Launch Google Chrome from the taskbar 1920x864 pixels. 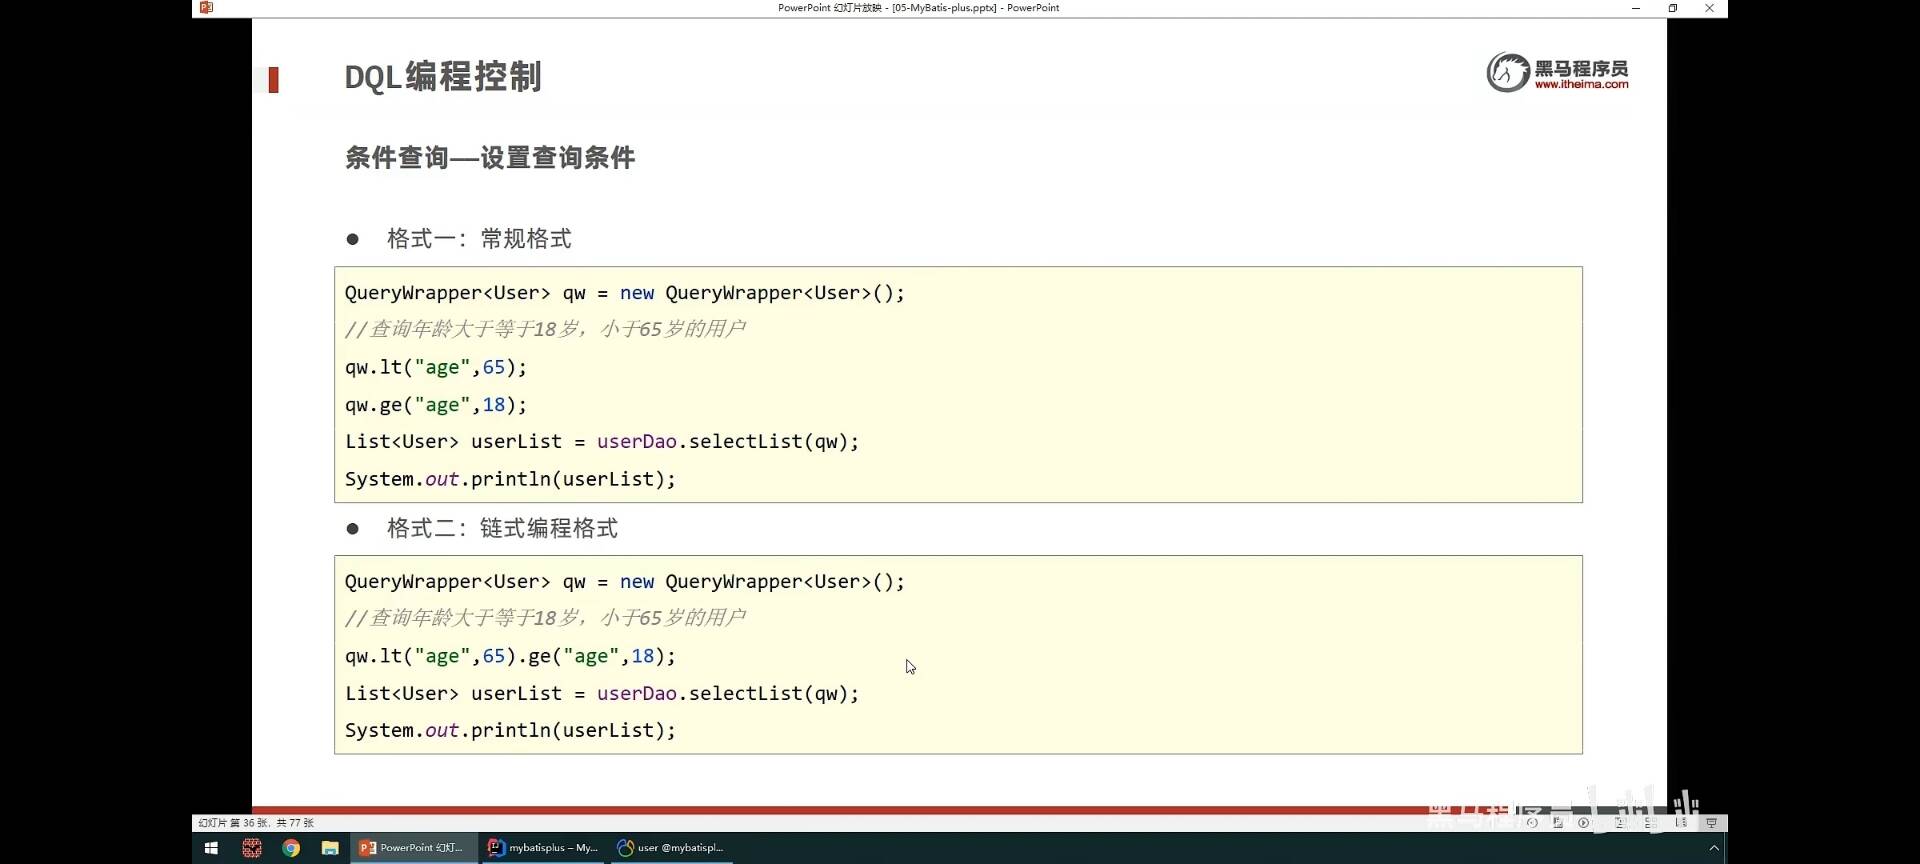[x=291, y=848]
